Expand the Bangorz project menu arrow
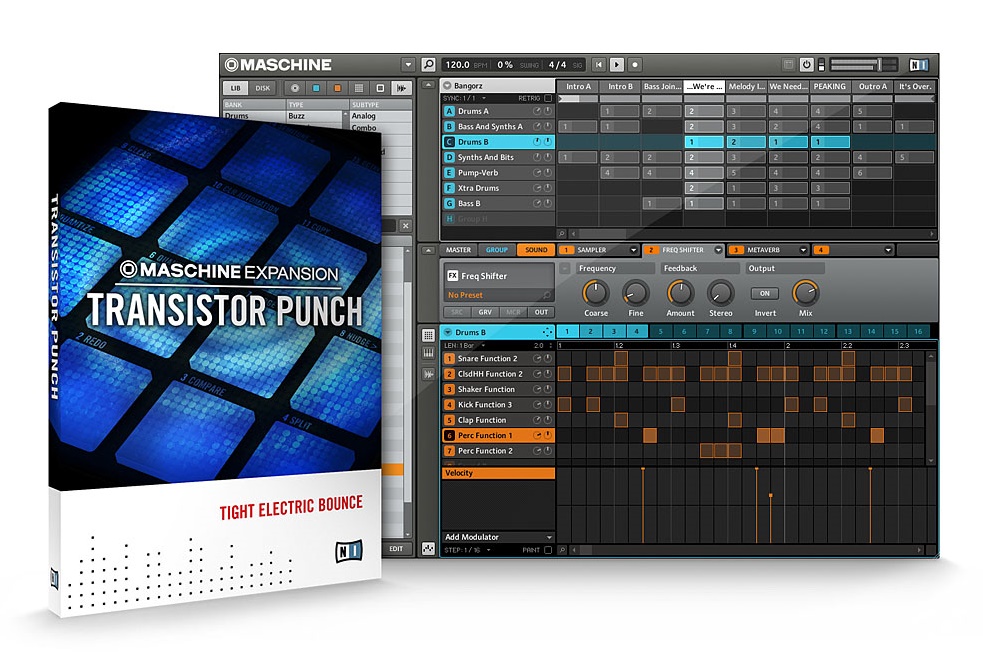The image size is (983, 667). click(447, 85)
